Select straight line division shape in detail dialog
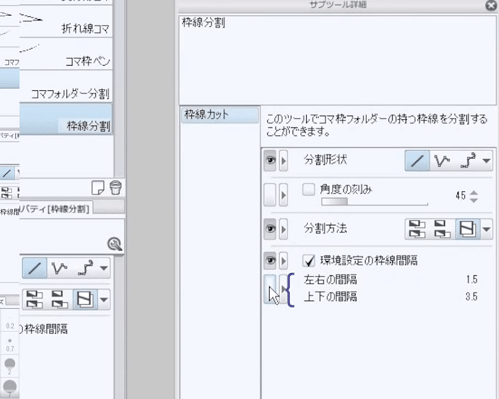Image resolution: width=499 pixels, height=399 pixels. point(417,161)
